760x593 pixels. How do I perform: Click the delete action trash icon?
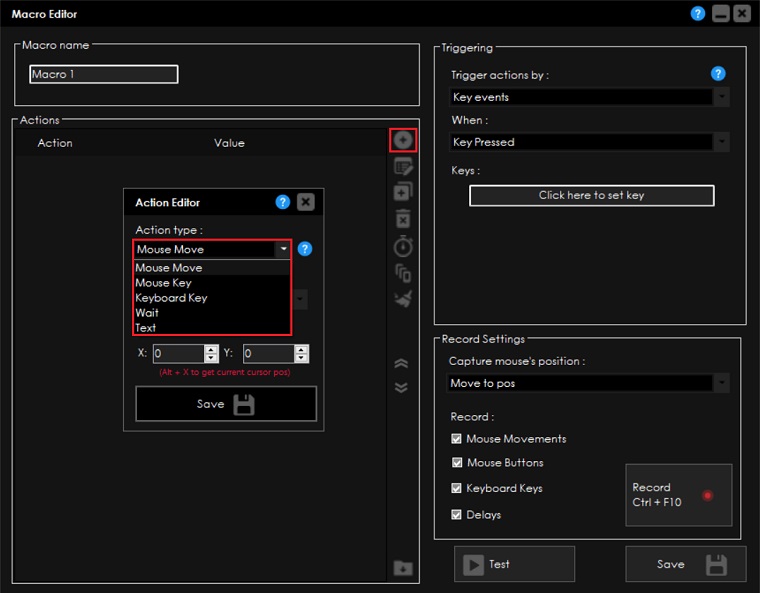coord(403,219)
